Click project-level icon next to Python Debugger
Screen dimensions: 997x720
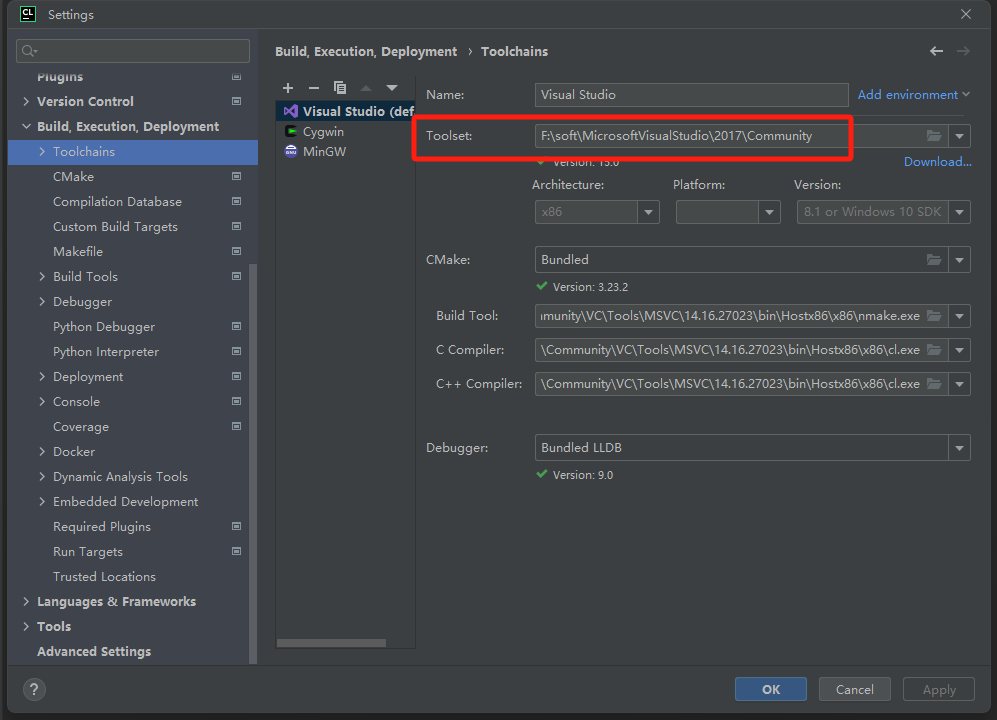237,326
